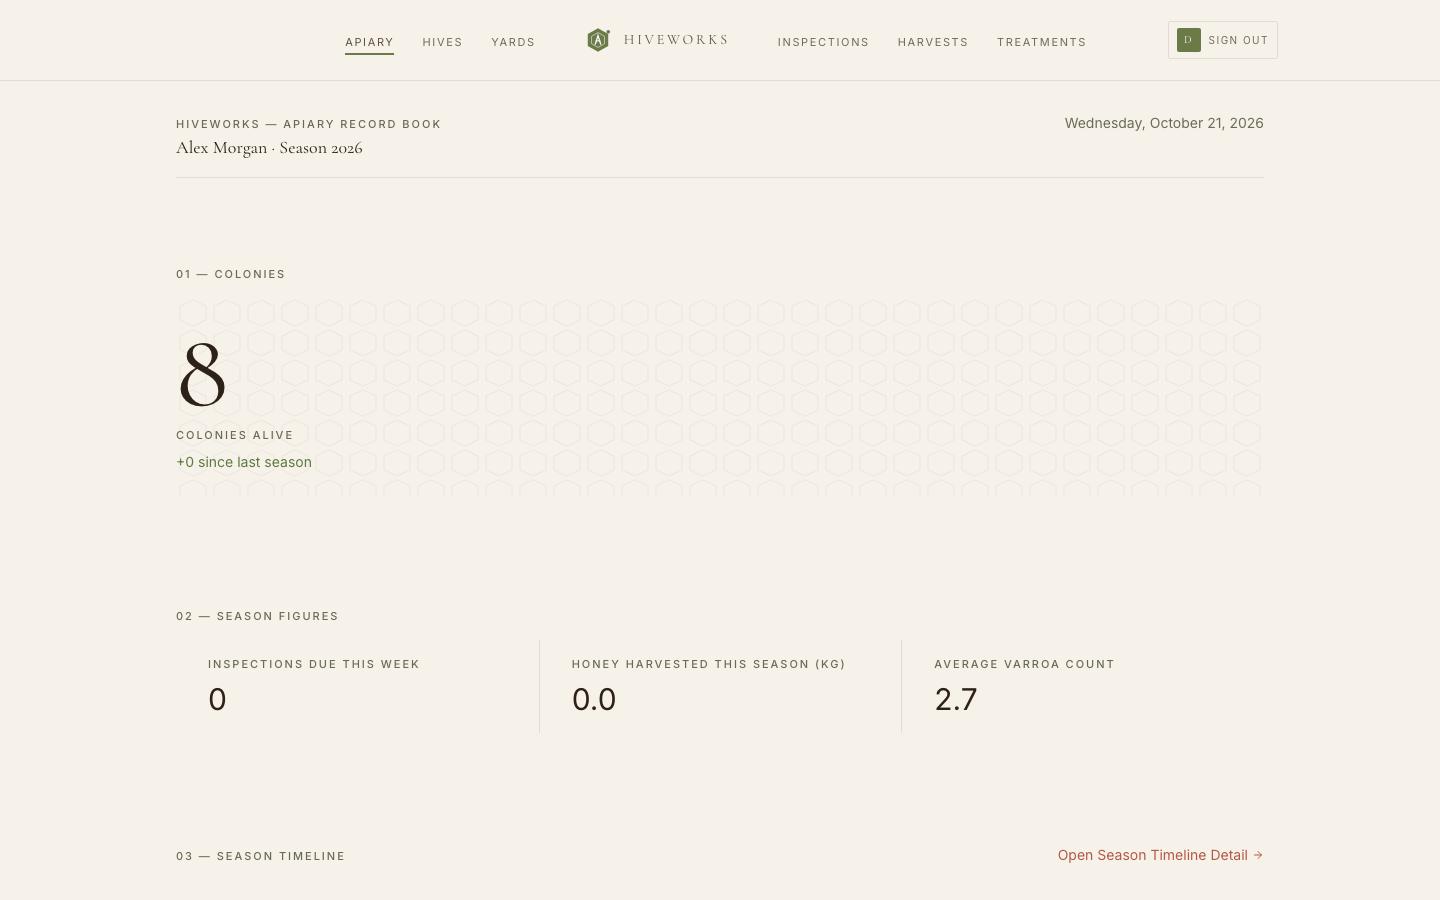Click 'Alex Morgan · Season 2026' heading
Screen dimensions: 1440x900
(269, 148)
